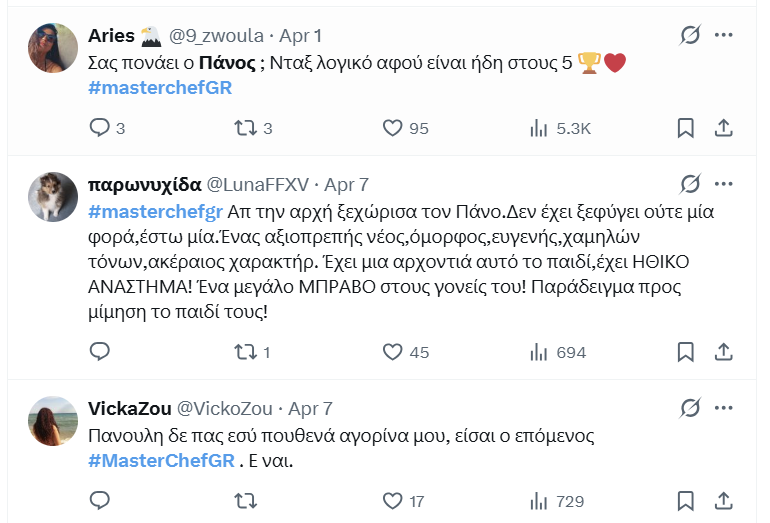Bookmark the Aries tweet
Viewport: 770px width, 523px height.
pyautogui.click(x=686, y=128)
